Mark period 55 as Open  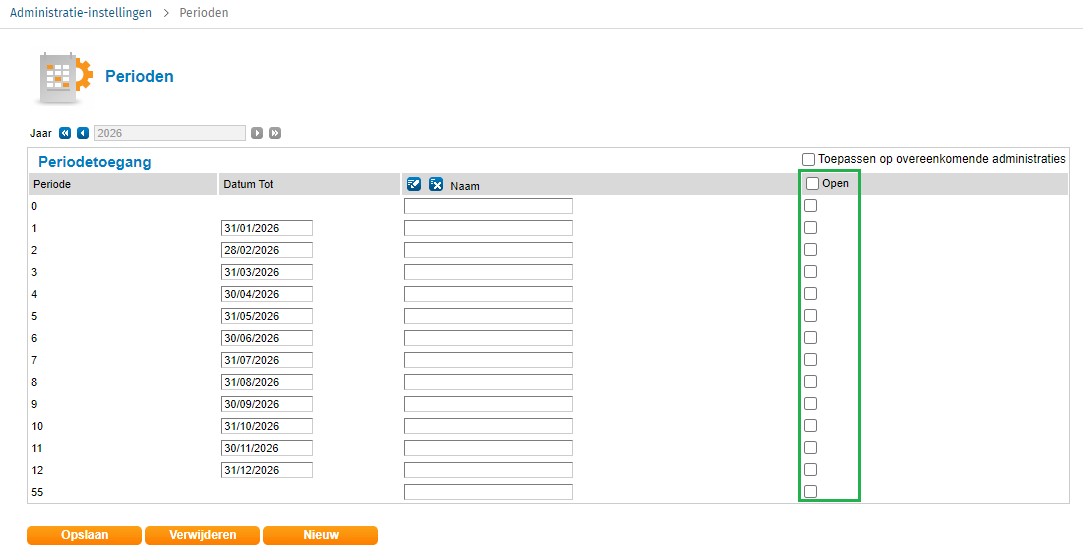(811, 492)
